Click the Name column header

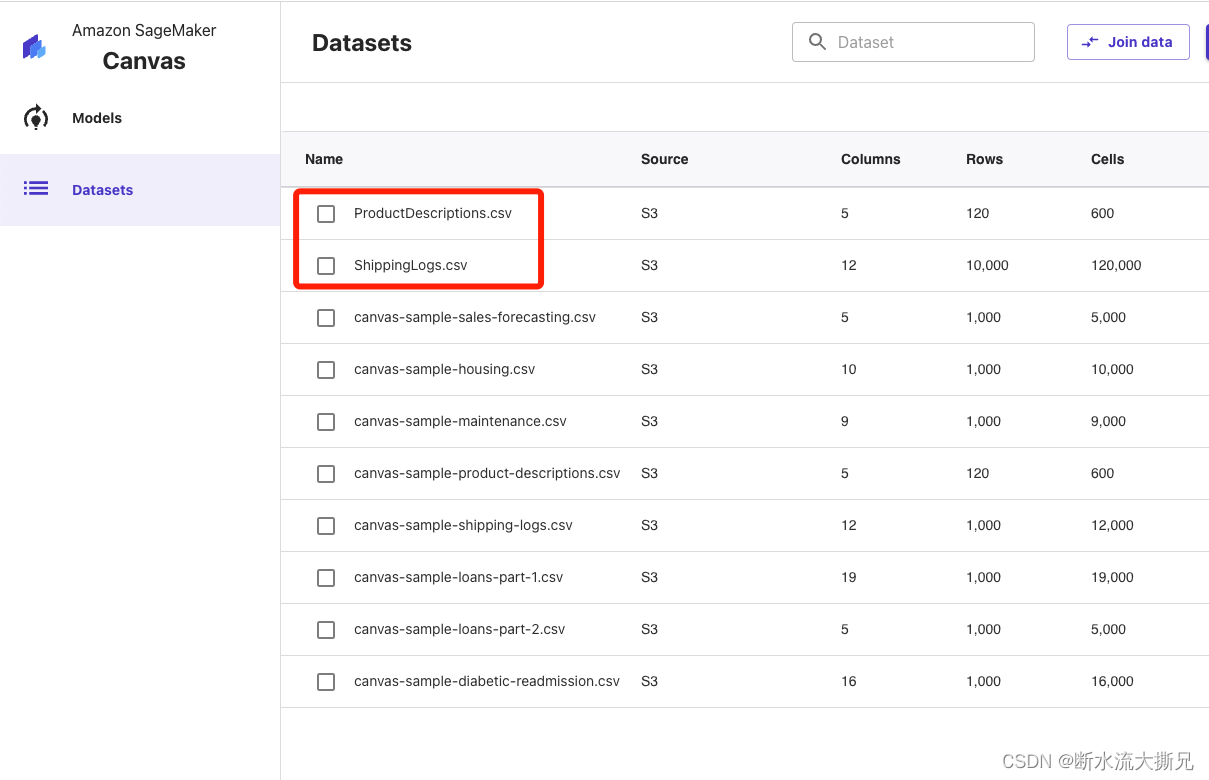click(x=324, y=159)
